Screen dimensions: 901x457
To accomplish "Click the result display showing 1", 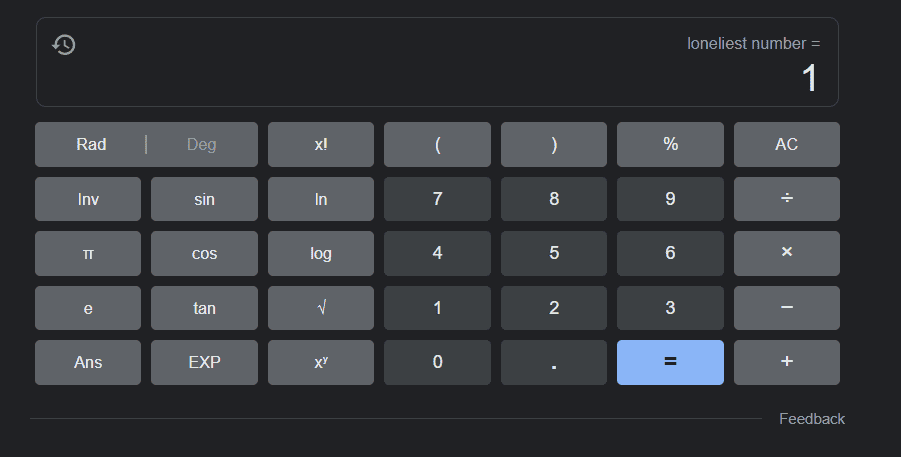I will (x=809, y=78).
